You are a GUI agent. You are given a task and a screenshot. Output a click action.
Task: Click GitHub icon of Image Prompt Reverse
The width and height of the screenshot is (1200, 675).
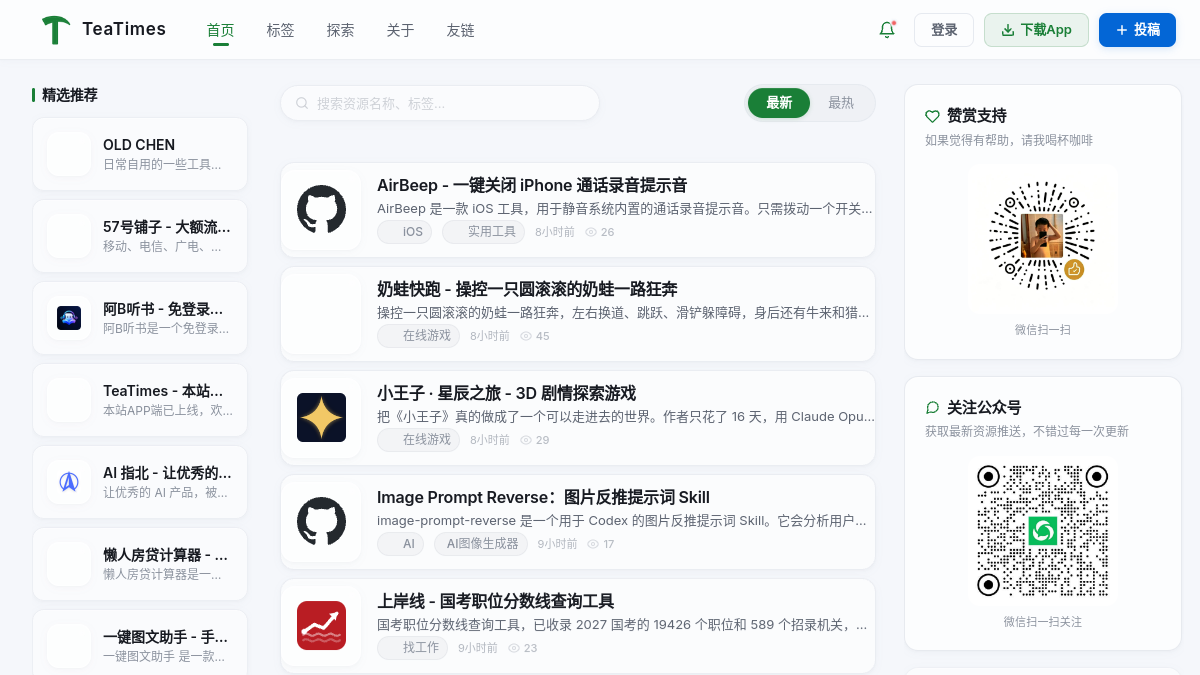click(321, 522)
